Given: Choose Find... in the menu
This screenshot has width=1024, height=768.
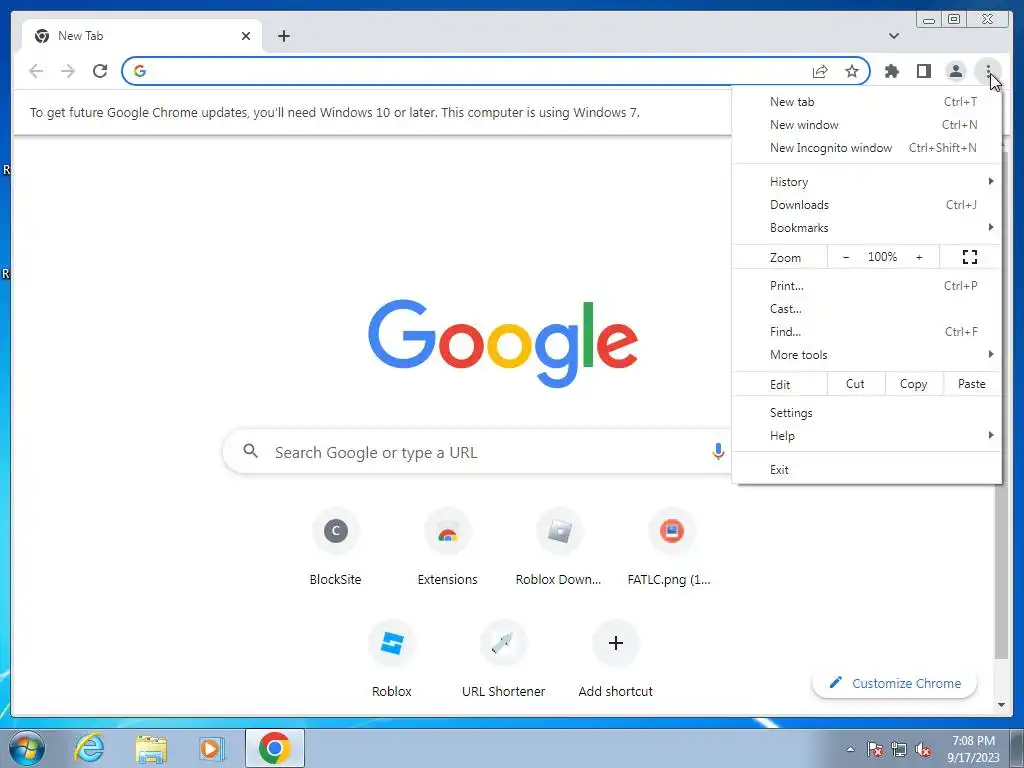Looking at the screenshot, I should point(867,332).
